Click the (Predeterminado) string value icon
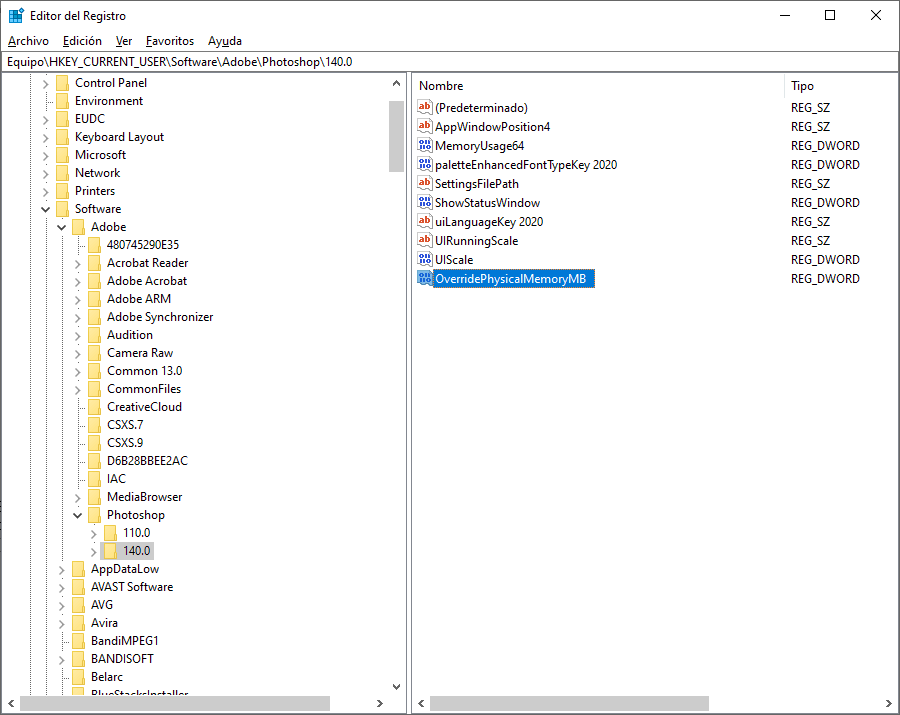900x715 pixels. coord(425,107)
